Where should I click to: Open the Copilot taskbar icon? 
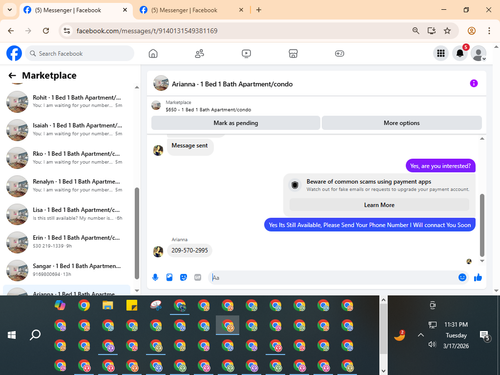pos(60,305)
